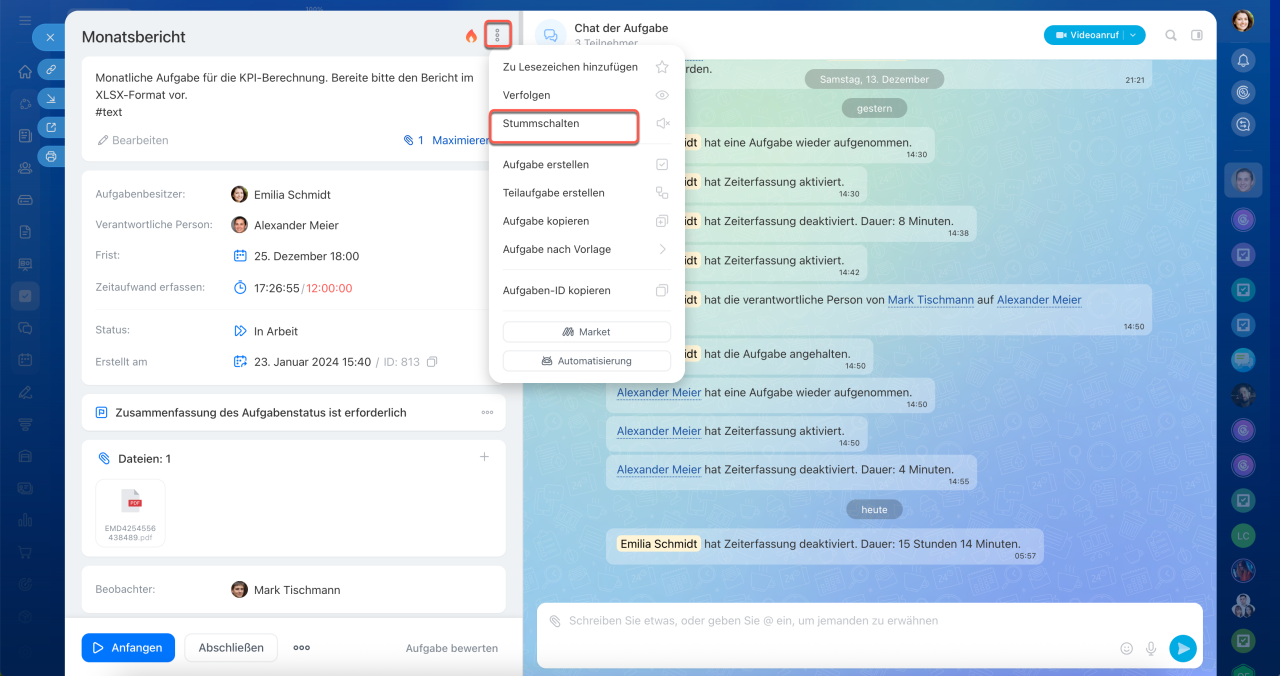Open Mark Tischmann link in chat
The image size is (1280, 676).
930,300
